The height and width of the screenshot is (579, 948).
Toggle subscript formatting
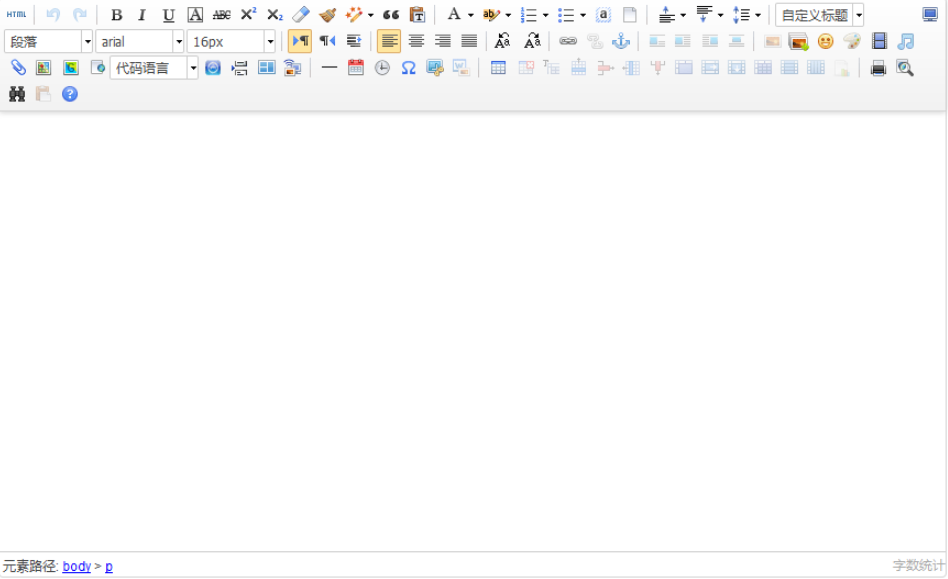[x=274, y=15]
